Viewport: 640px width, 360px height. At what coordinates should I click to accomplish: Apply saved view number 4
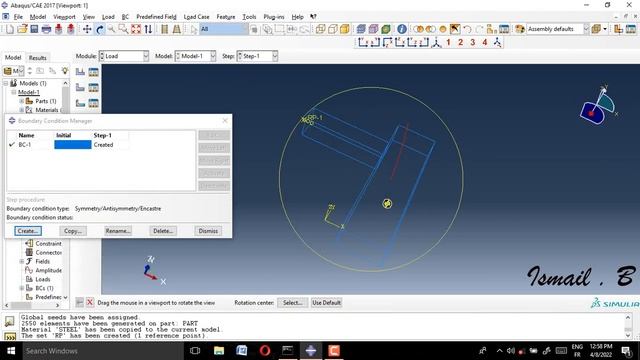(x=485, y=42)
